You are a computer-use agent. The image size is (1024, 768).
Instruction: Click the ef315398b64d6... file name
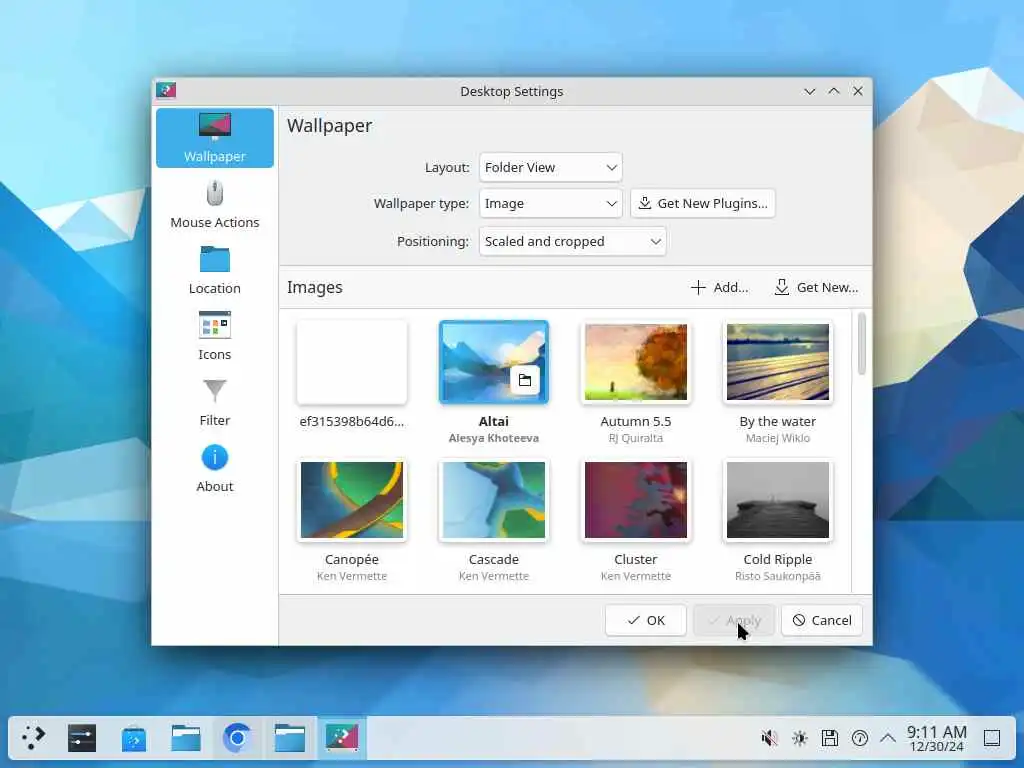coord(351,421)
